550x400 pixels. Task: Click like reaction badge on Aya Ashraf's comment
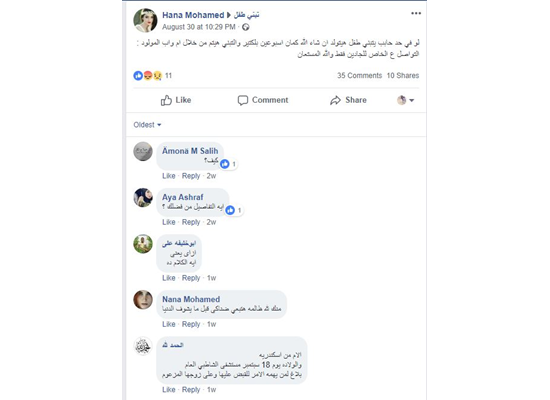tap(230, 210)
